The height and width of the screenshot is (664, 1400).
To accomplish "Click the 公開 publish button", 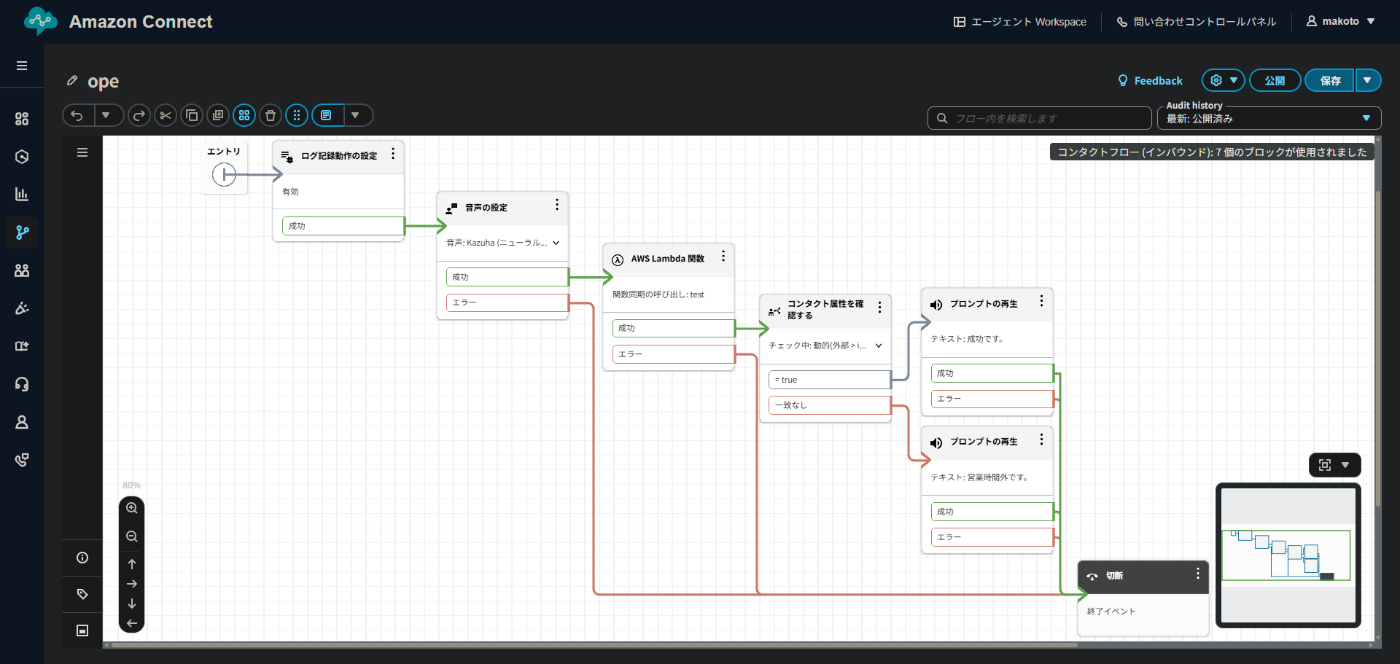I will click(1275, 81).
